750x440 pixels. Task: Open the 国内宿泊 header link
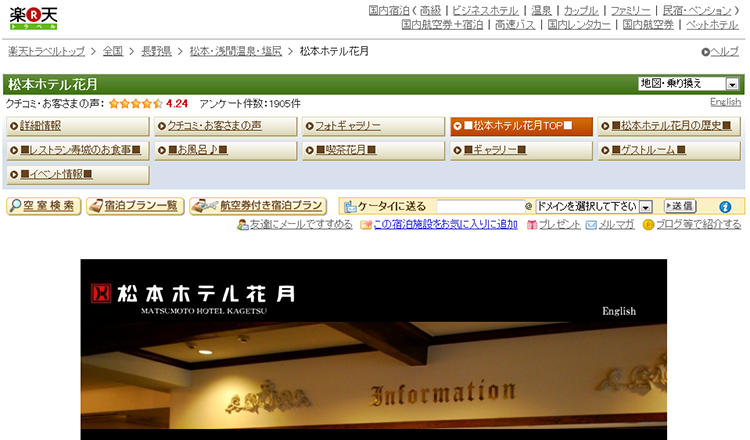pyautogui.click(x=389, y=11)
